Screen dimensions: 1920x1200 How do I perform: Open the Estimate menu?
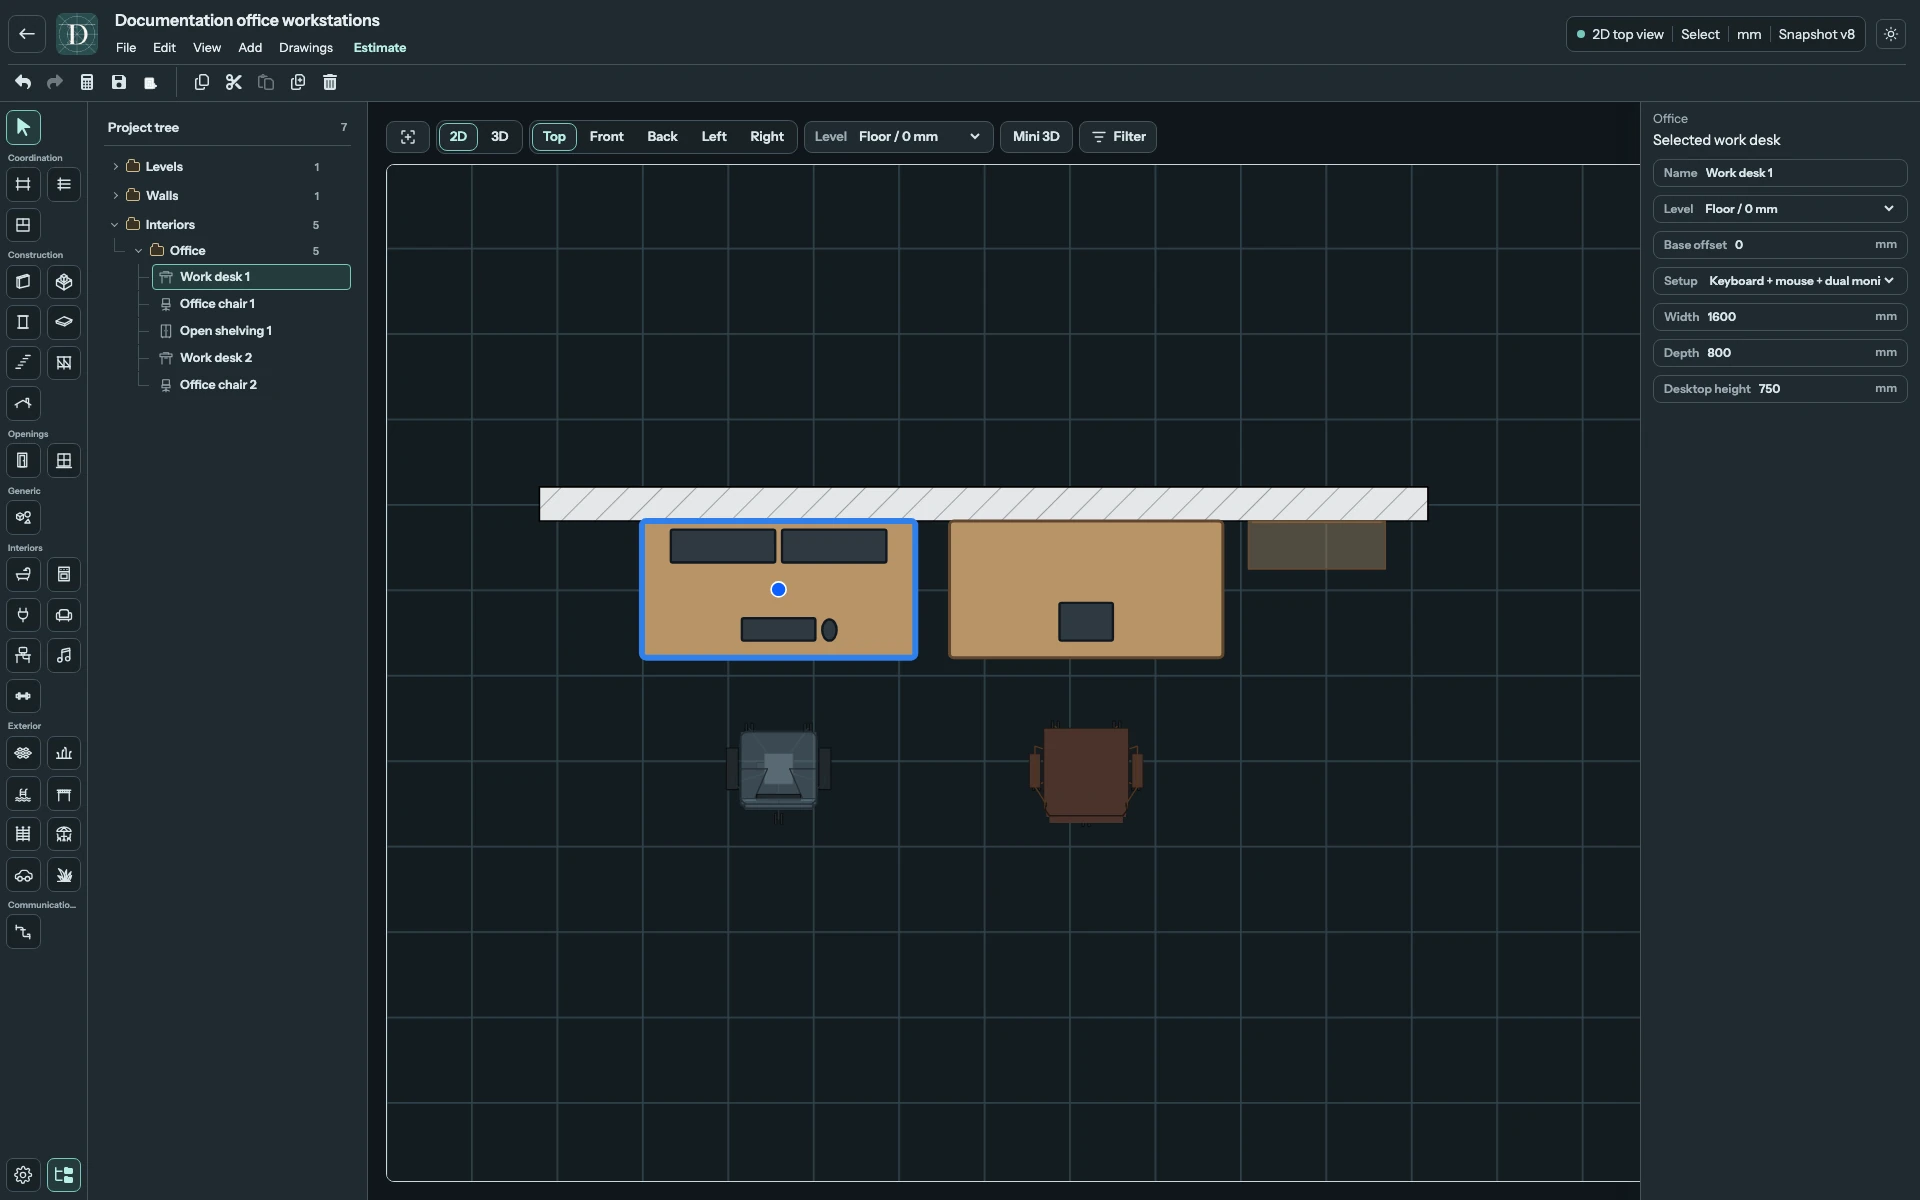coord(380,48)
